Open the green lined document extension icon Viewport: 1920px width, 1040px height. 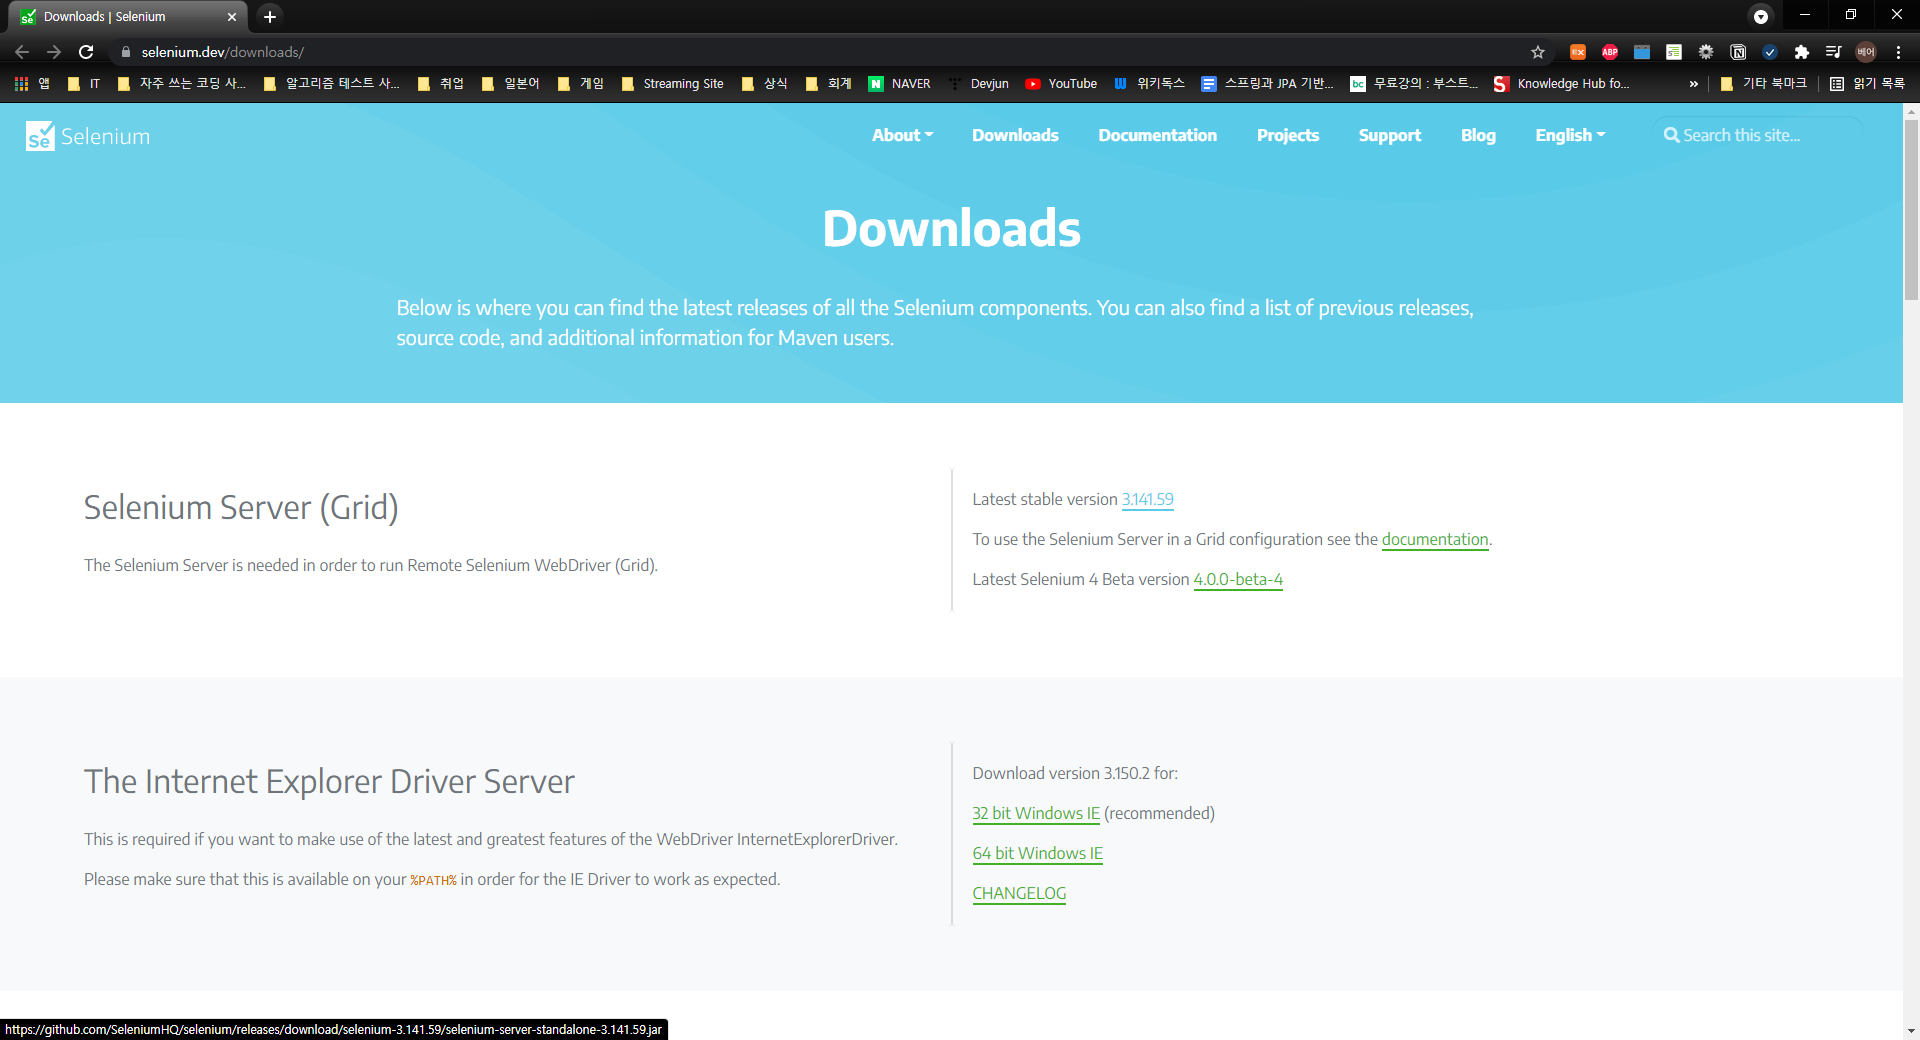(1674, 52)
